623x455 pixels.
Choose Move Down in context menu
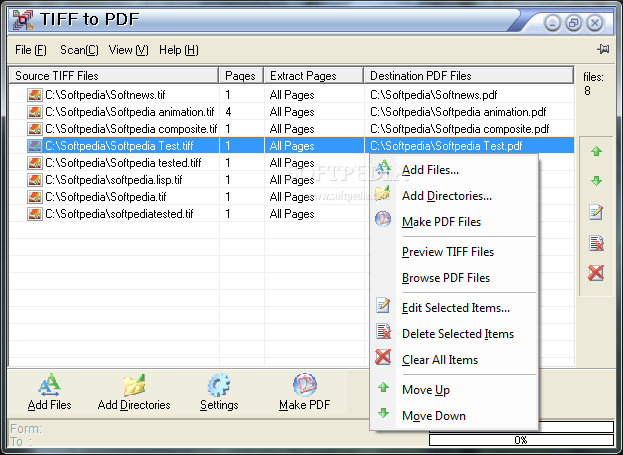point(454,416)
